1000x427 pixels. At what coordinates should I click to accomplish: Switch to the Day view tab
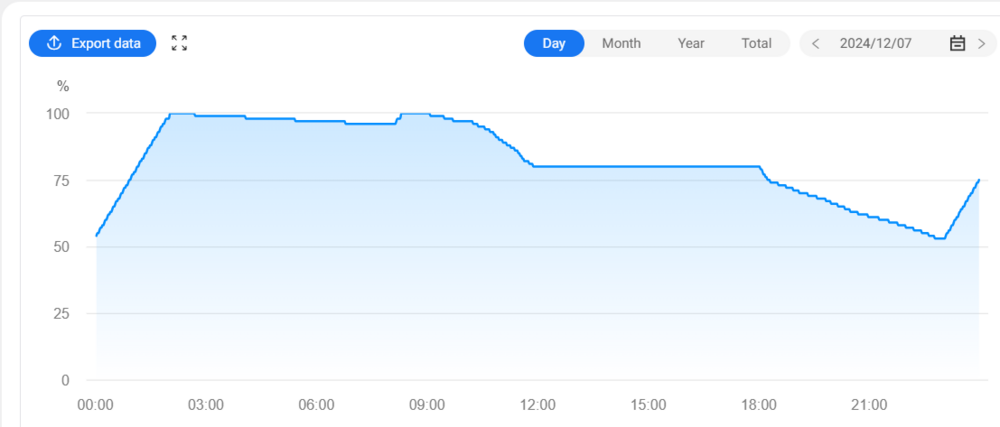click(x=554, y=43)
